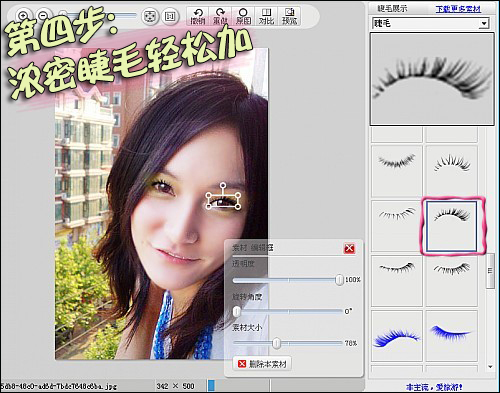Screen dimensions: 500x393
Task: Click the zoom out magnifier icon
Action: tap(43, 16)
